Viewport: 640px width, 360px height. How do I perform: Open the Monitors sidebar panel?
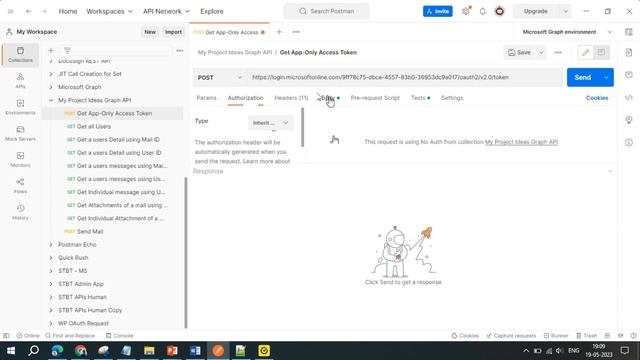point(20,160)
